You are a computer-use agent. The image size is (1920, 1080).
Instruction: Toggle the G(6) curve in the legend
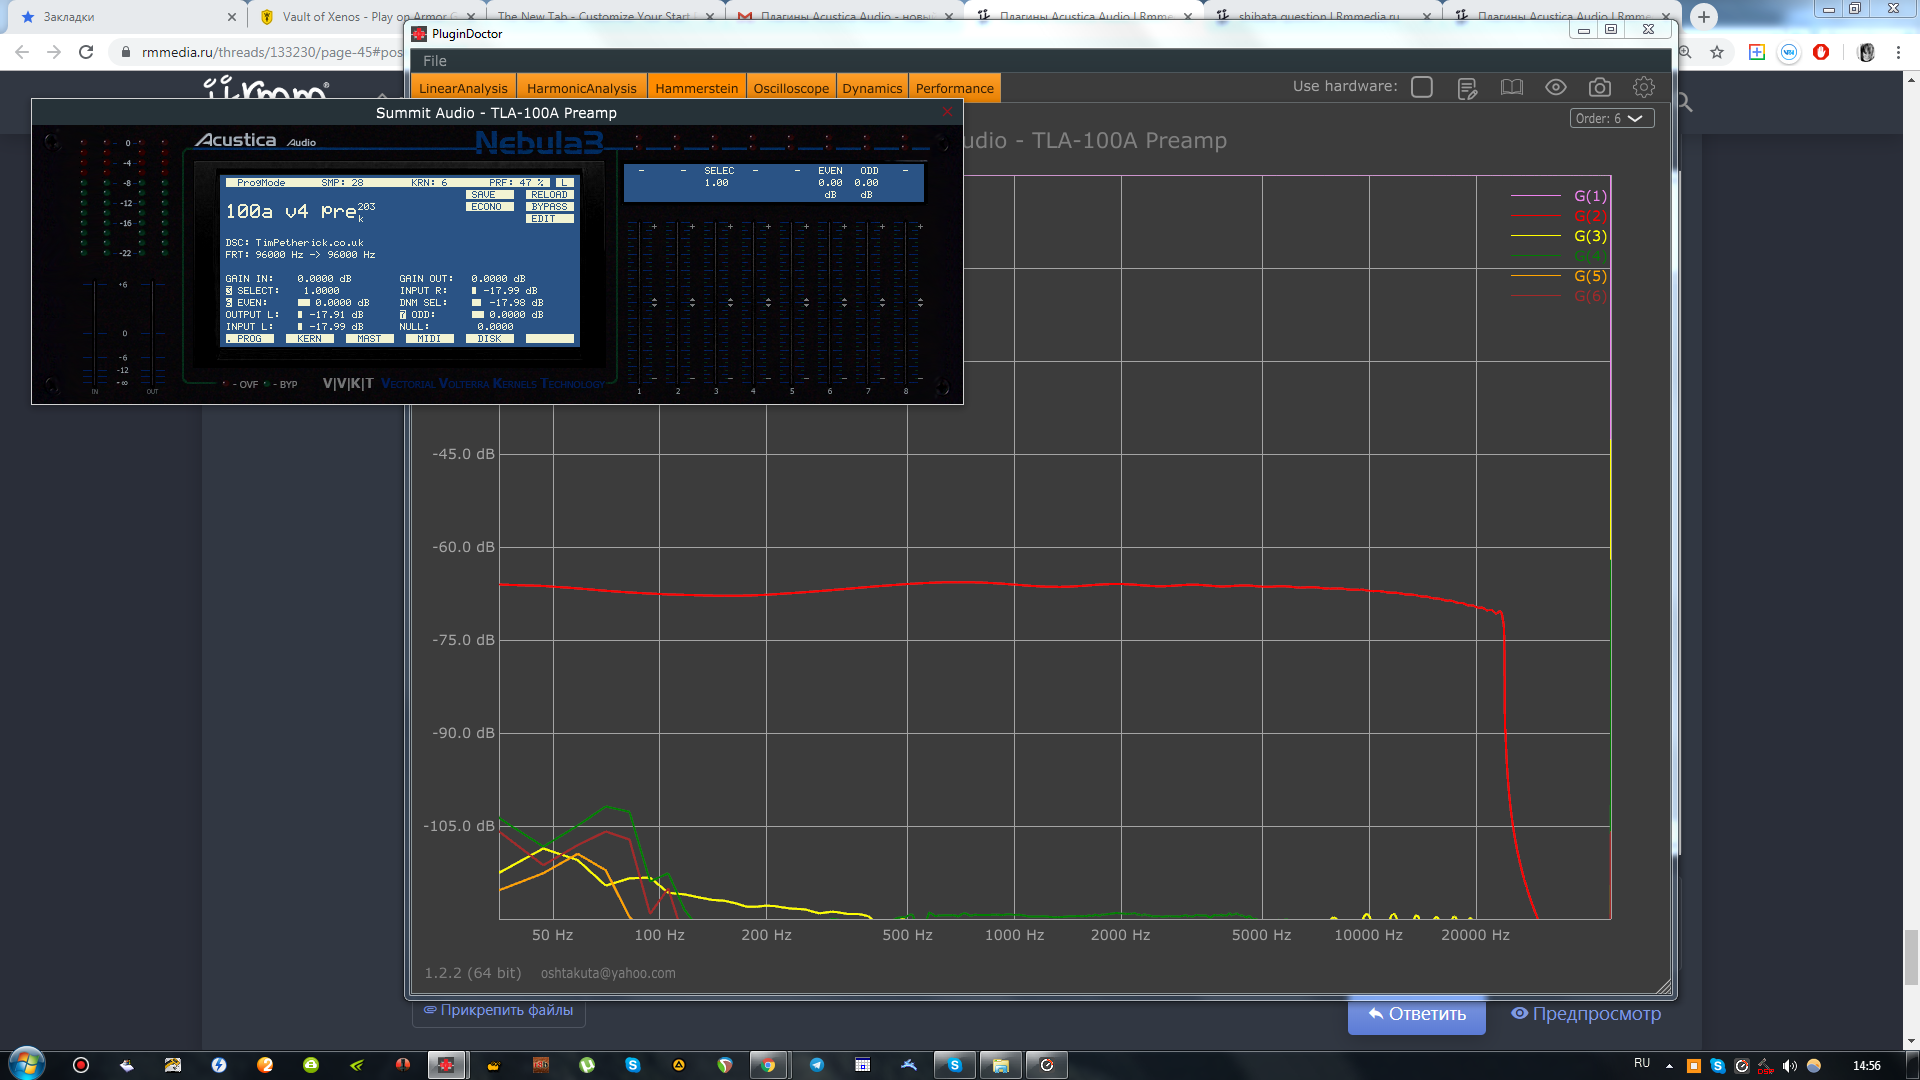[1590, 296]
